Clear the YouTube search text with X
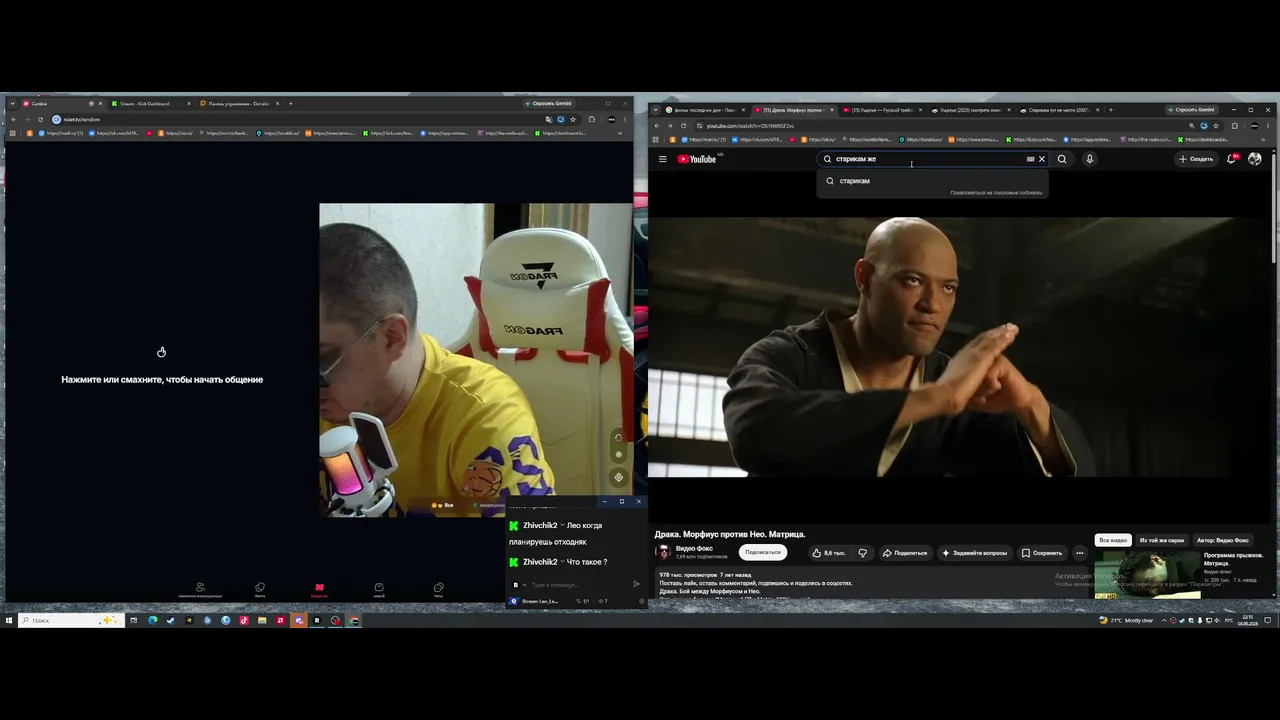 [x=1041, y=159]
